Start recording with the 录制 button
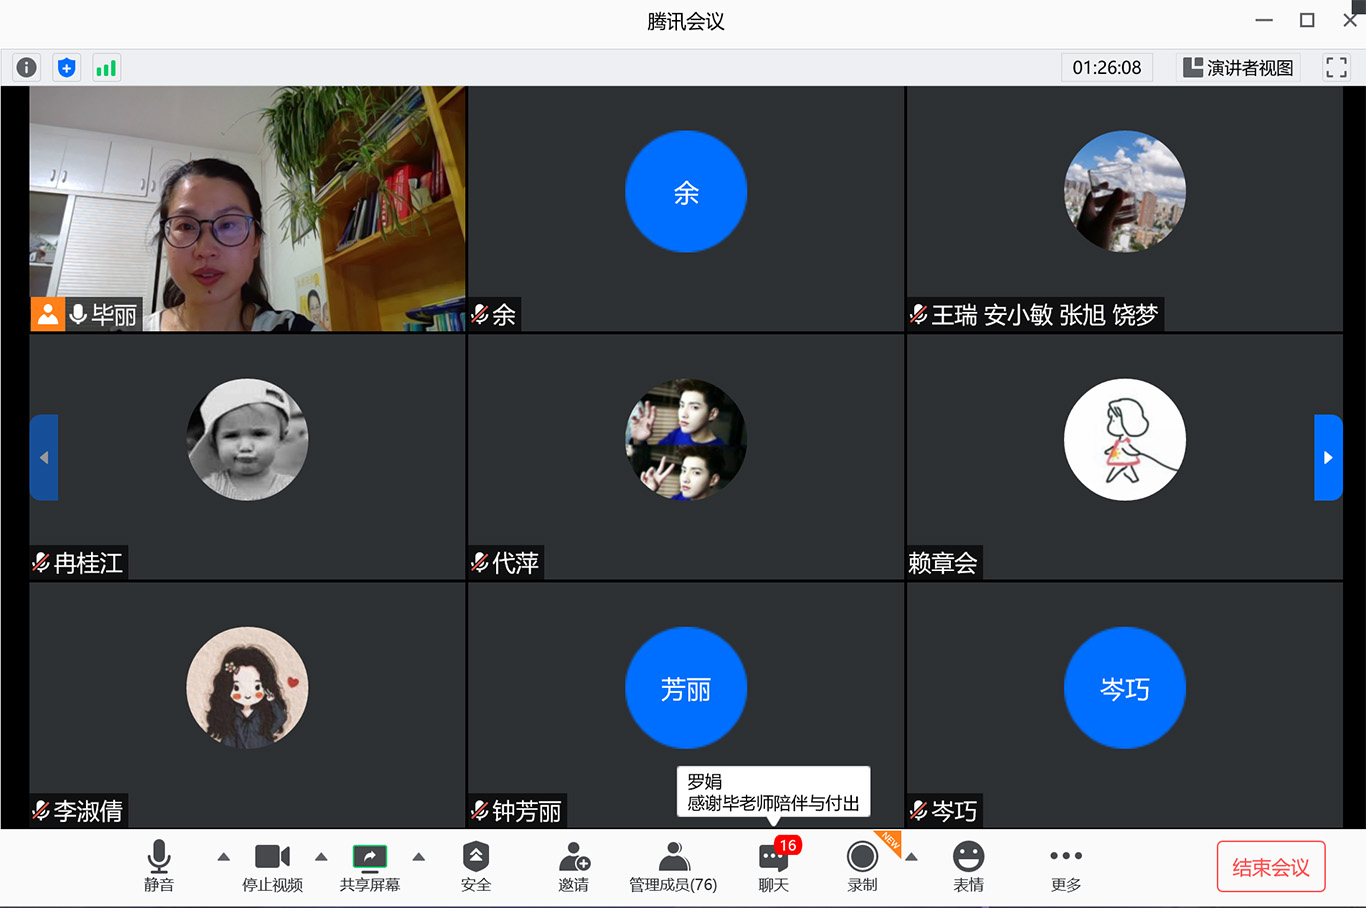This screenshot has height=908, width=1366. [x=862, y=866]
